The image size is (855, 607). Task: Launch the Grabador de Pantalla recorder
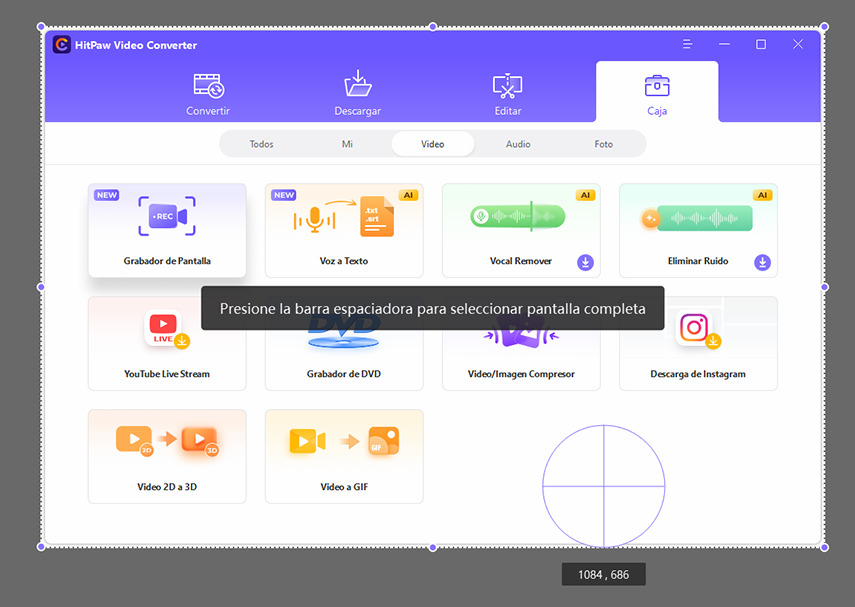(167, 230)
